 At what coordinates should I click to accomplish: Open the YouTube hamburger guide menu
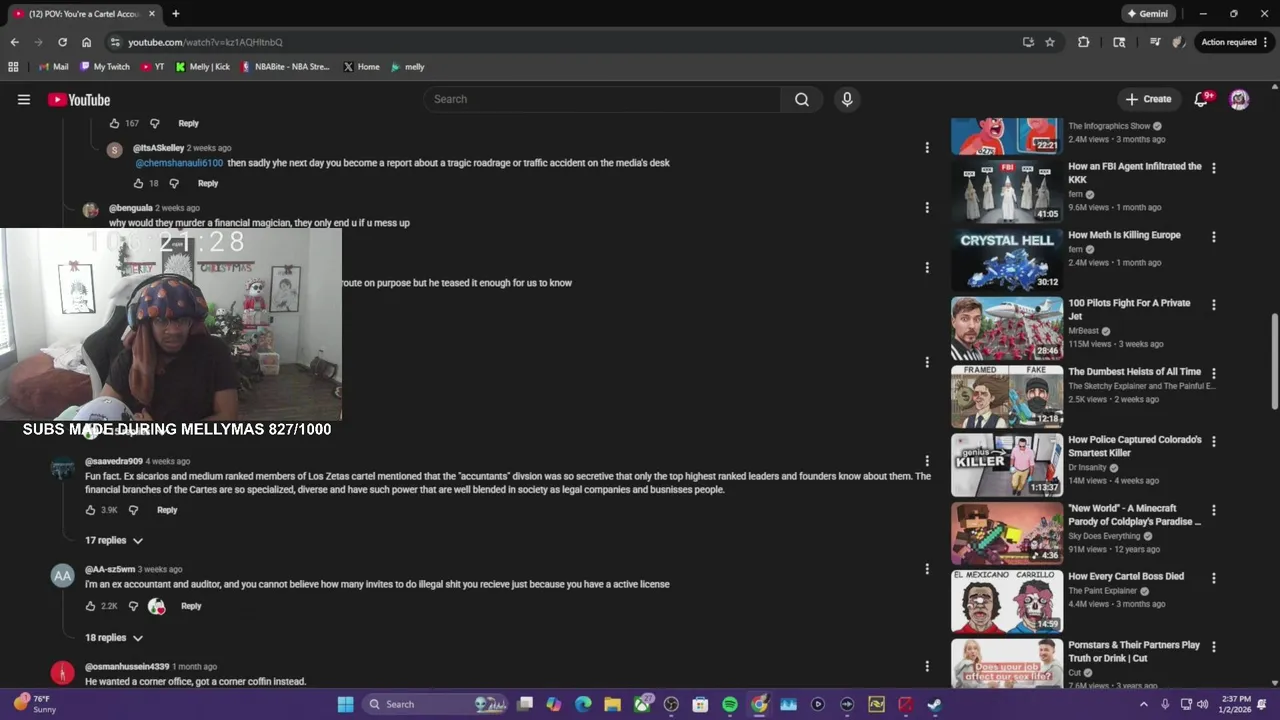24,99
